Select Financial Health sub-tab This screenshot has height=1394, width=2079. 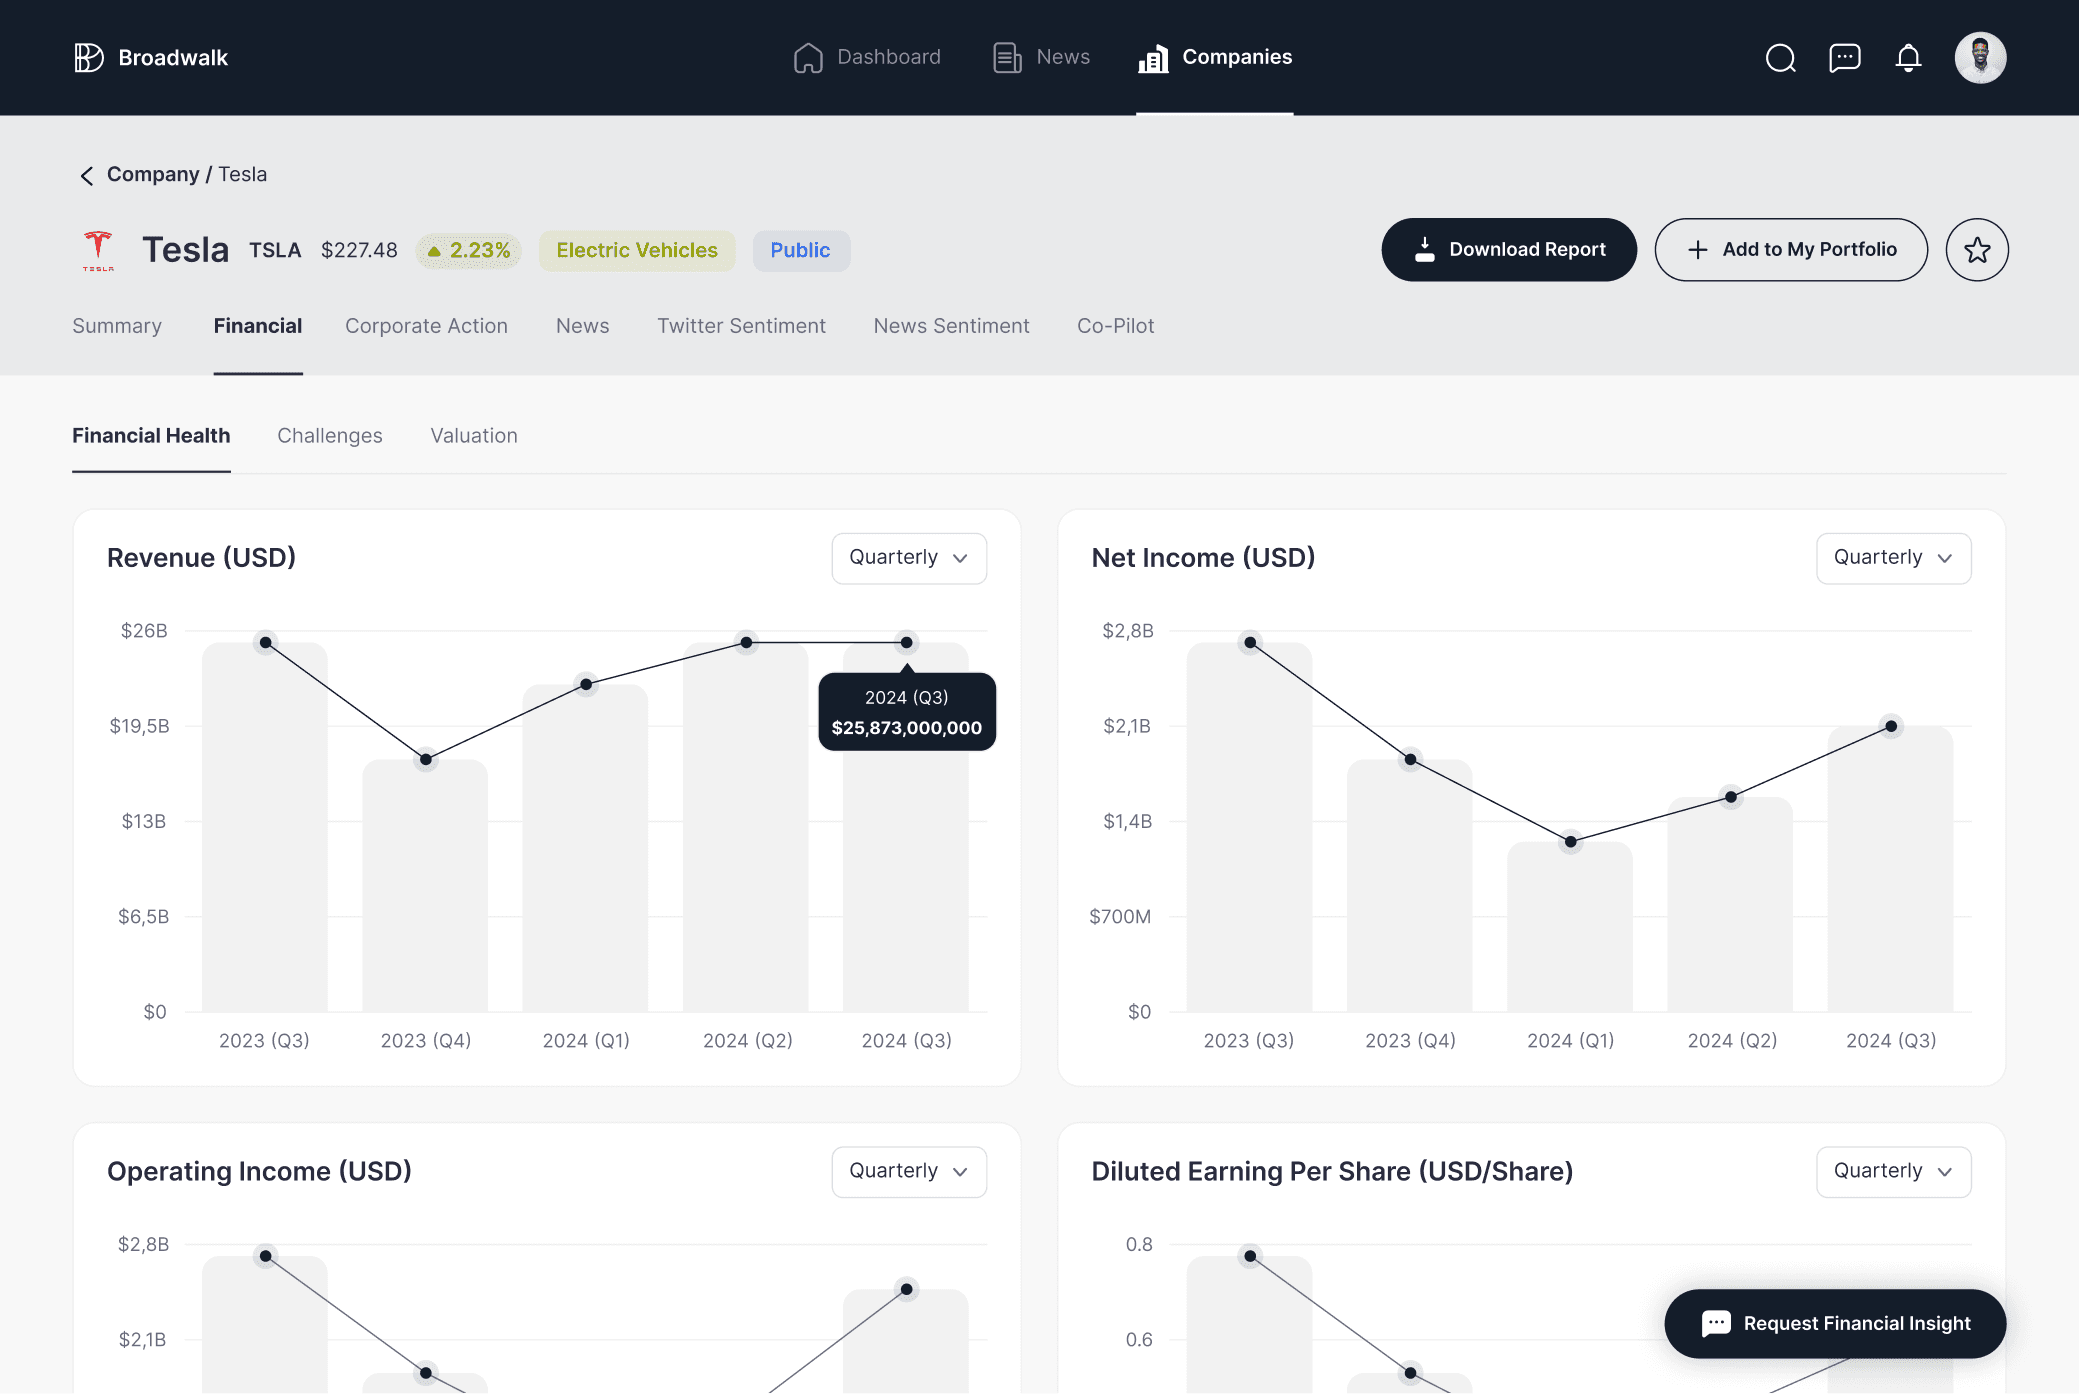(x=151, y=436)
